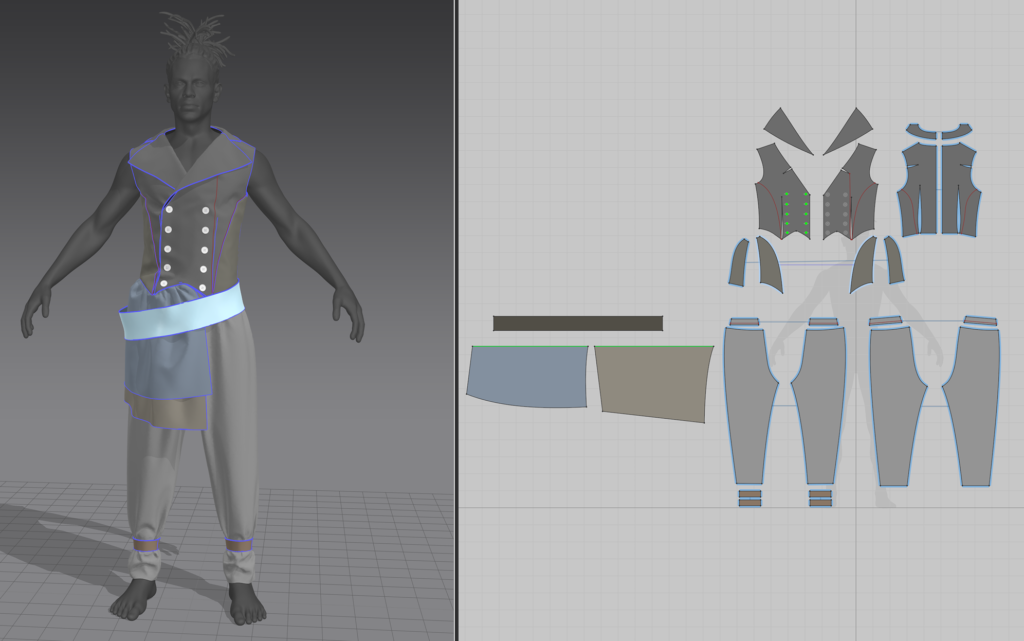Select top cuff pattern below leftmost pant leg
This screenshot has height=641, width=1024.
(x=750, y=493)
